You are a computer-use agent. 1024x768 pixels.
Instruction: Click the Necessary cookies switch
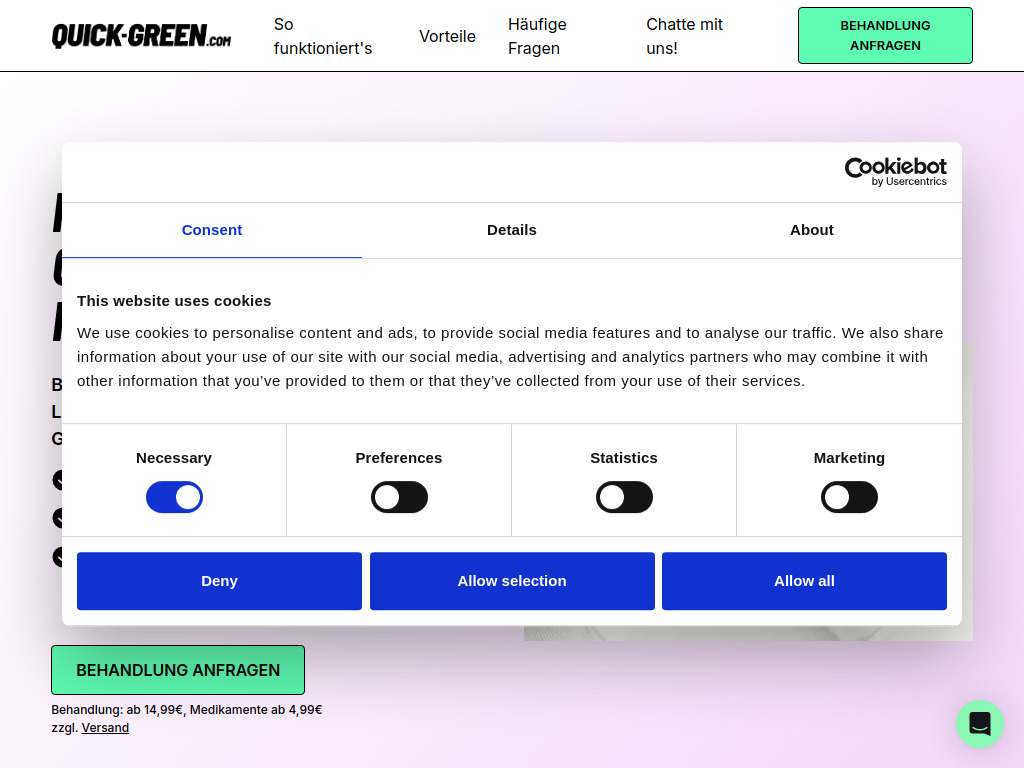point(174,497)
